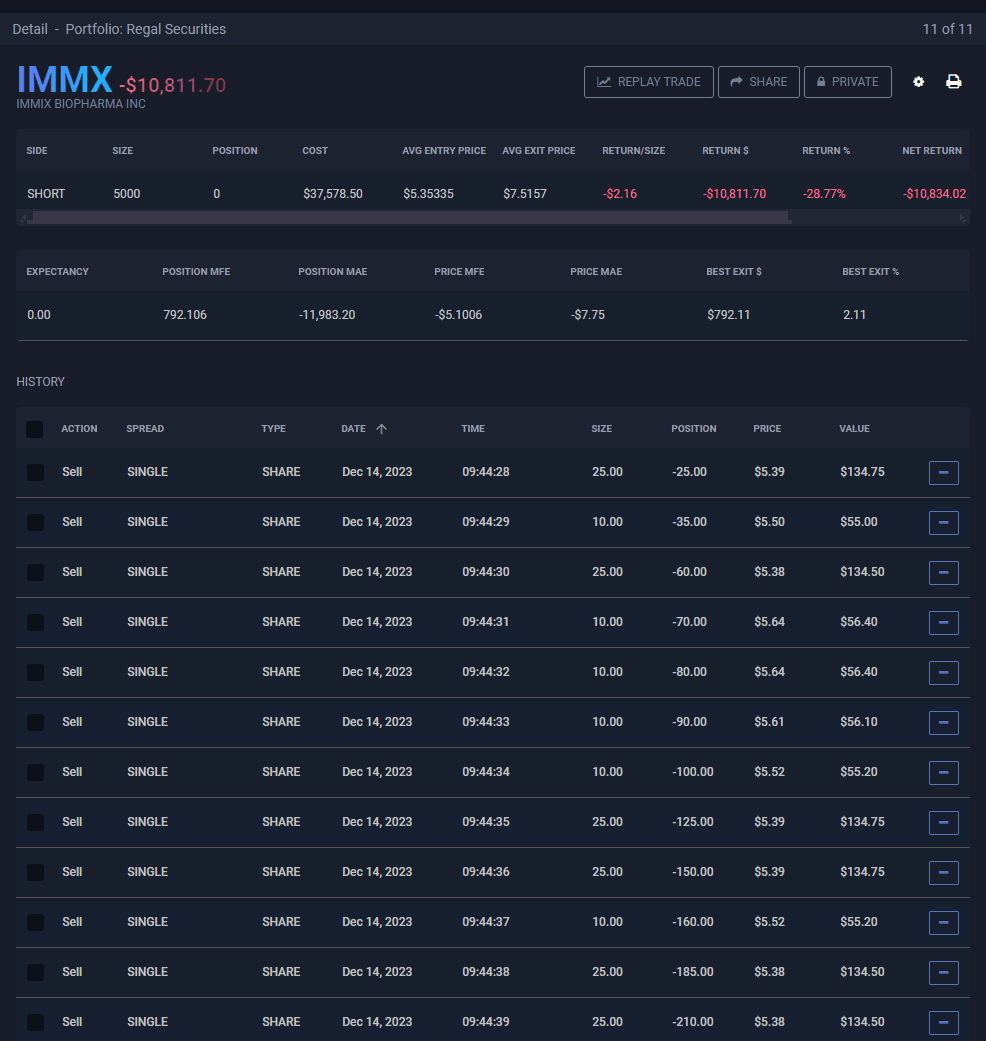Click the $5.61 price cell
Viewport: 986px width, 1041px height.
[x=769, y=722]
